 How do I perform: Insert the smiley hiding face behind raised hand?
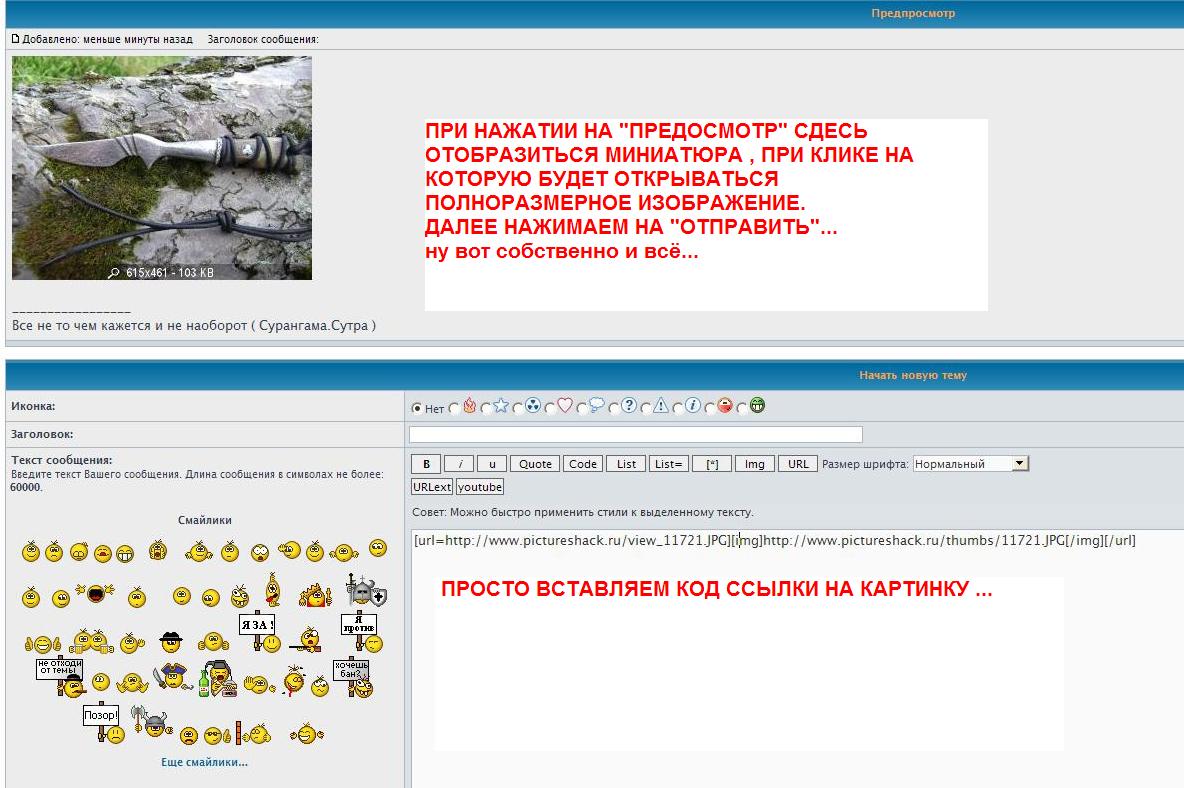[x=259, y=685]
